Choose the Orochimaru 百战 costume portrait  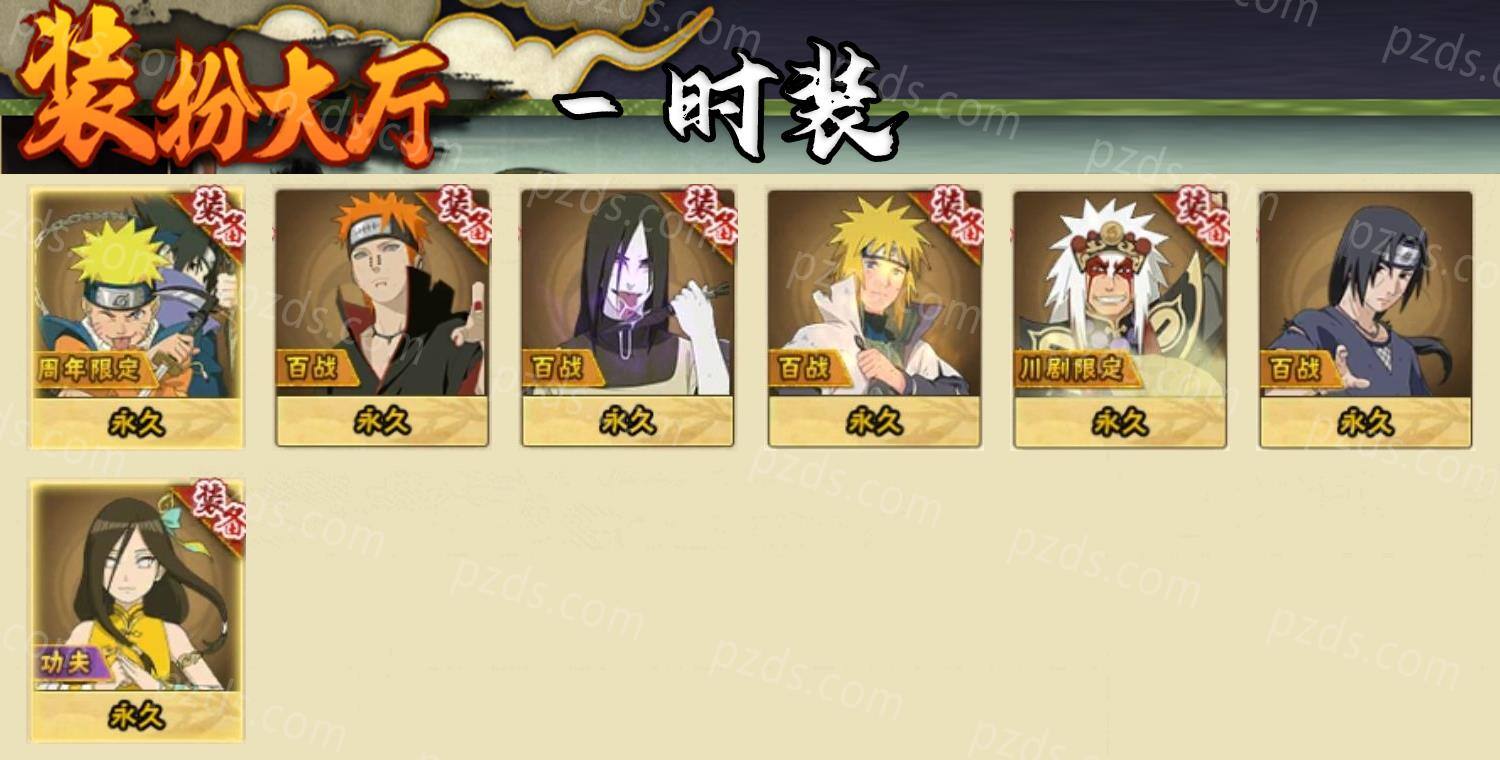click(x=628, y=317)
